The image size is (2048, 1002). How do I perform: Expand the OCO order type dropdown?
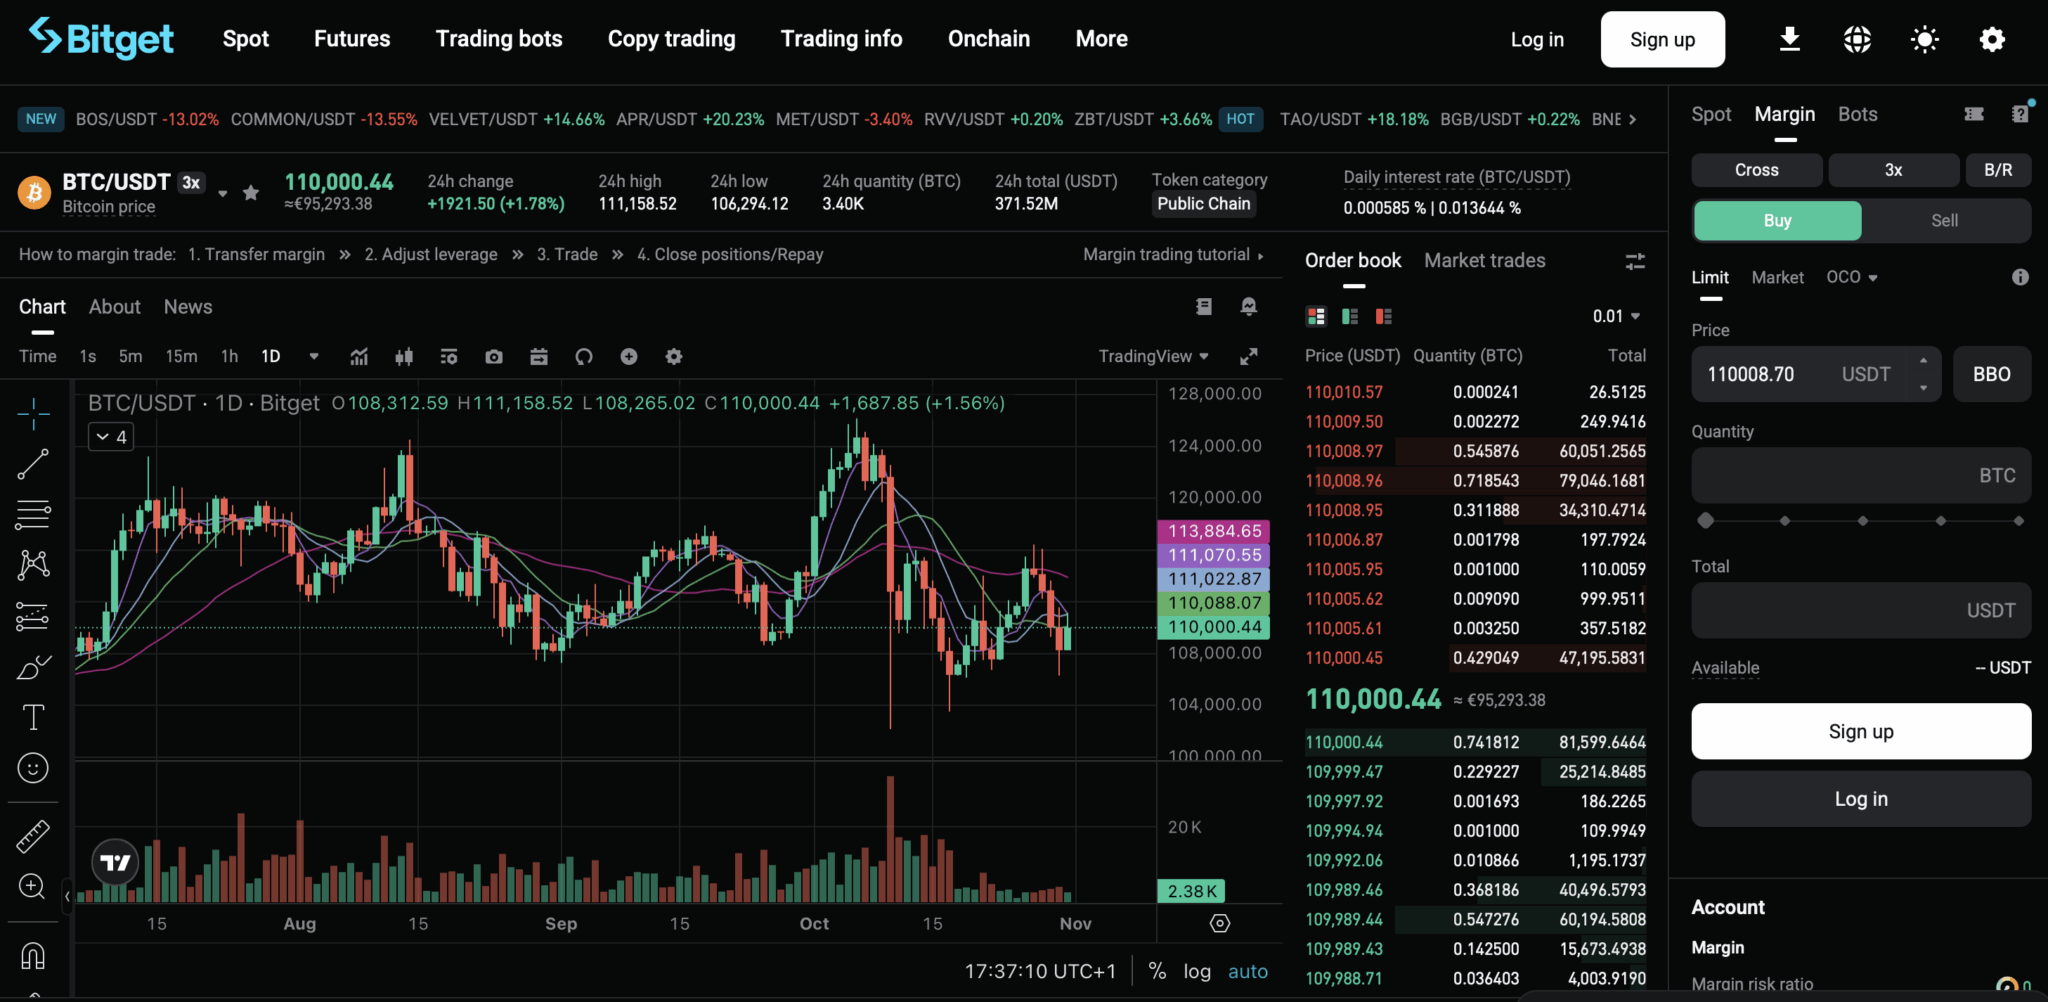(1852, 277)
